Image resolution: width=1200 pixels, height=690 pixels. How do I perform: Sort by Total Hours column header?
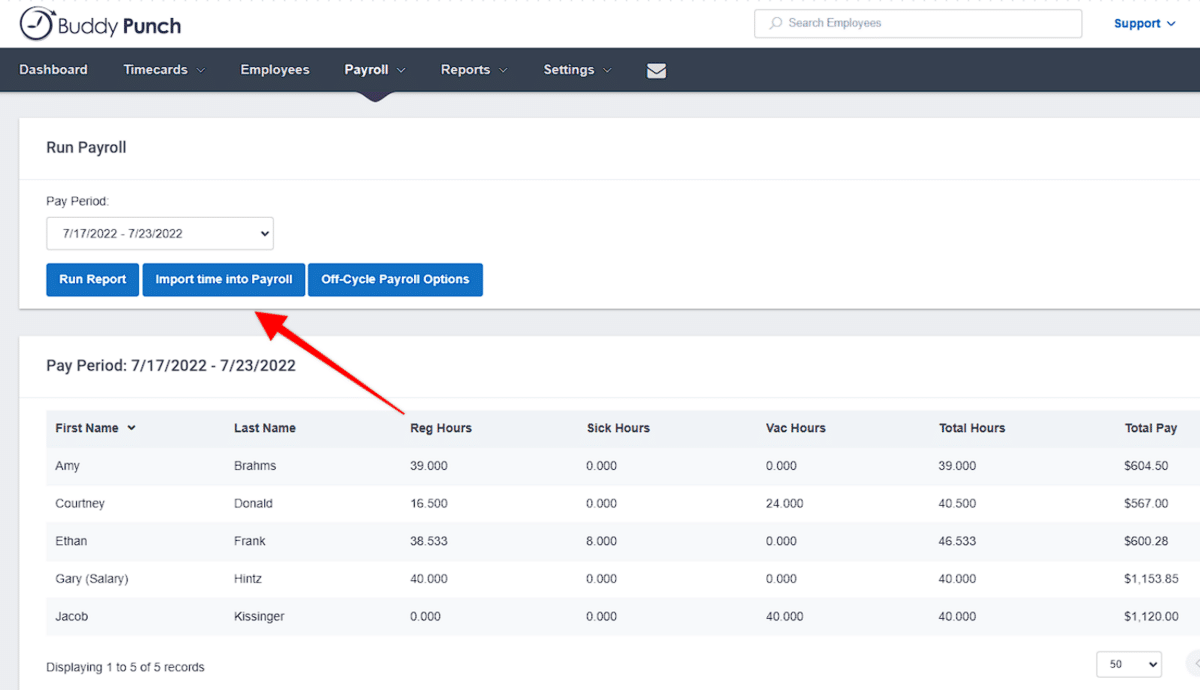[x=972, y=428]
